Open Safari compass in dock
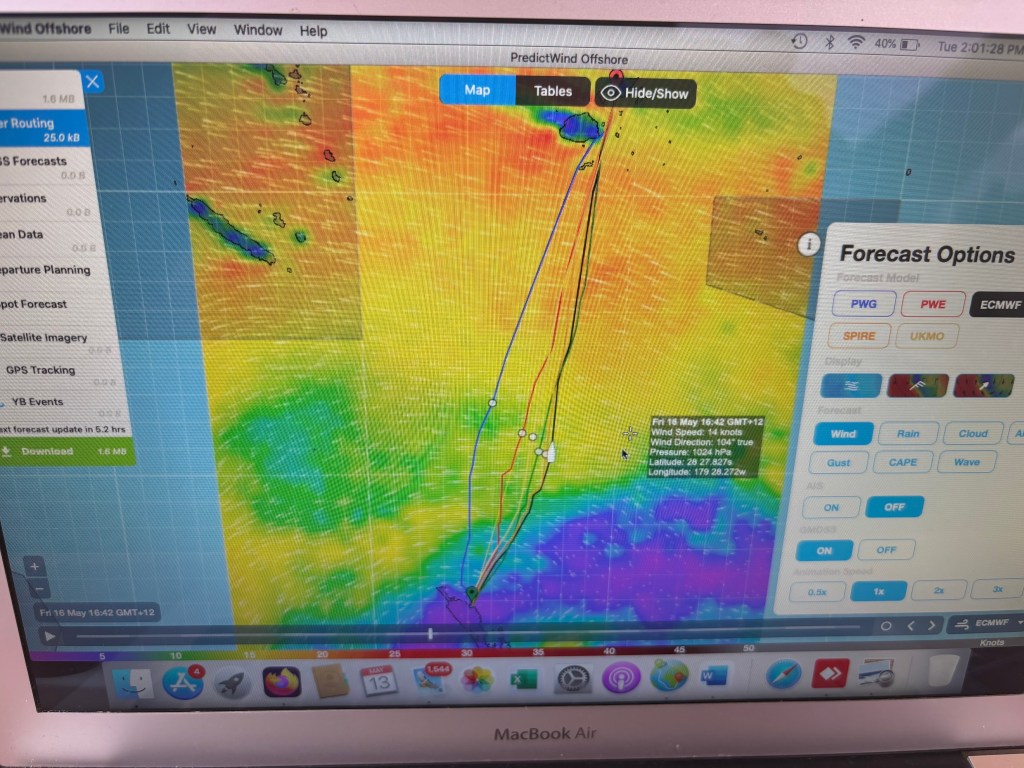Viewport: 1024px width, 768px height. 783,674
